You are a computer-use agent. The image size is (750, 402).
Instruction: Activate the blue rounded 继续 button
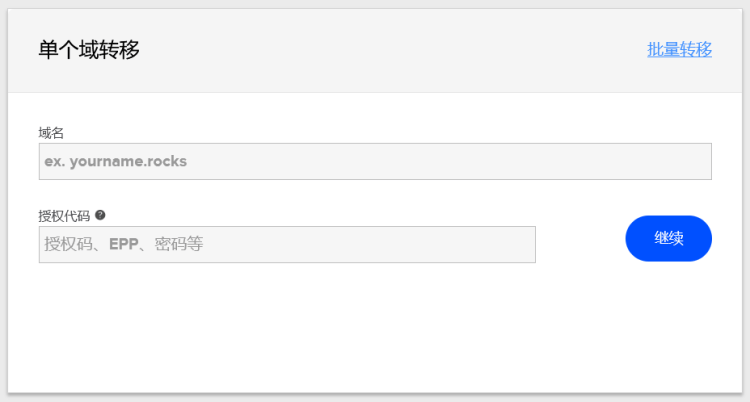coord(668,238)
